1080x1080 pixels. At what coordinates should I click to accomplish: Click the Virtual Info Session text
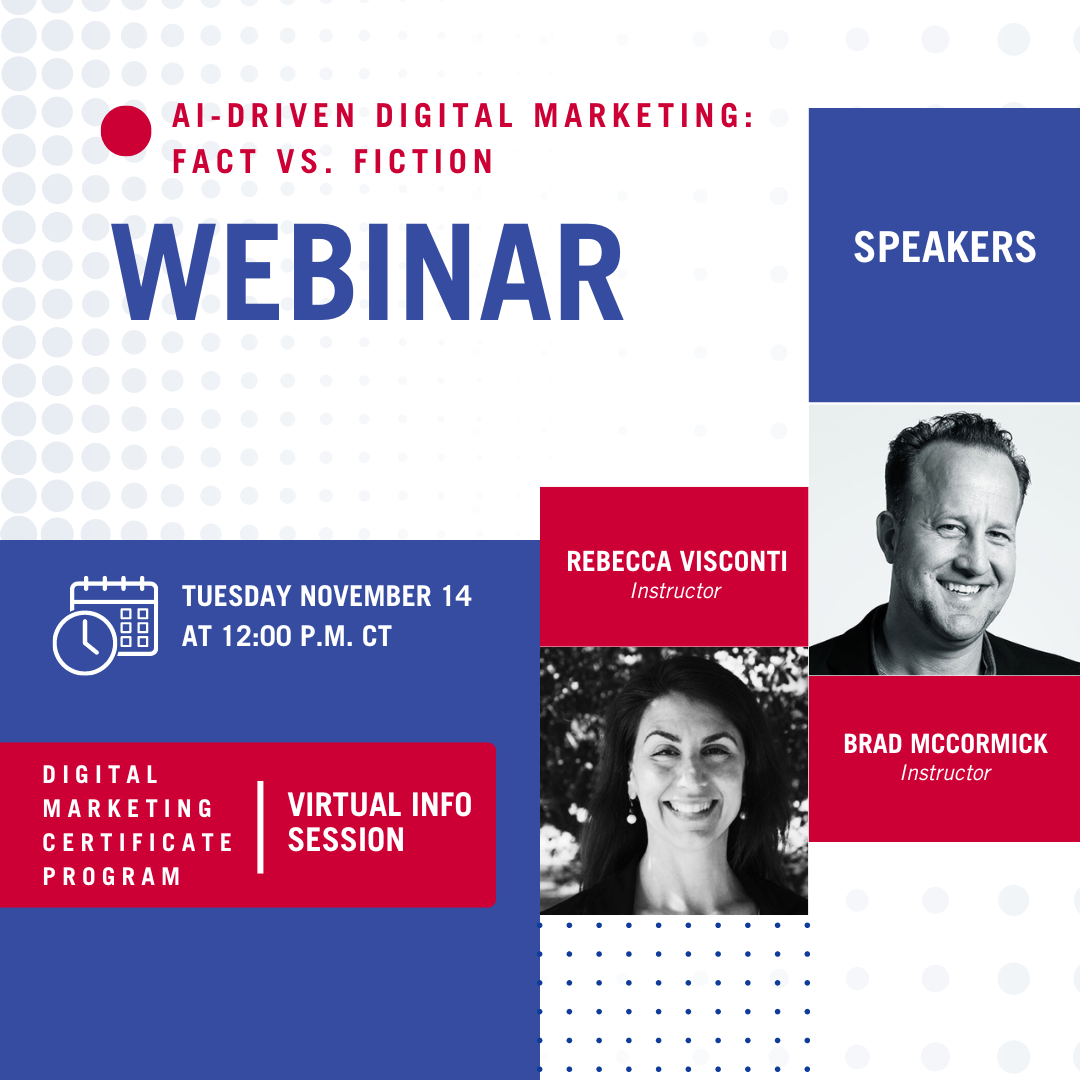(x=379, y=822)
